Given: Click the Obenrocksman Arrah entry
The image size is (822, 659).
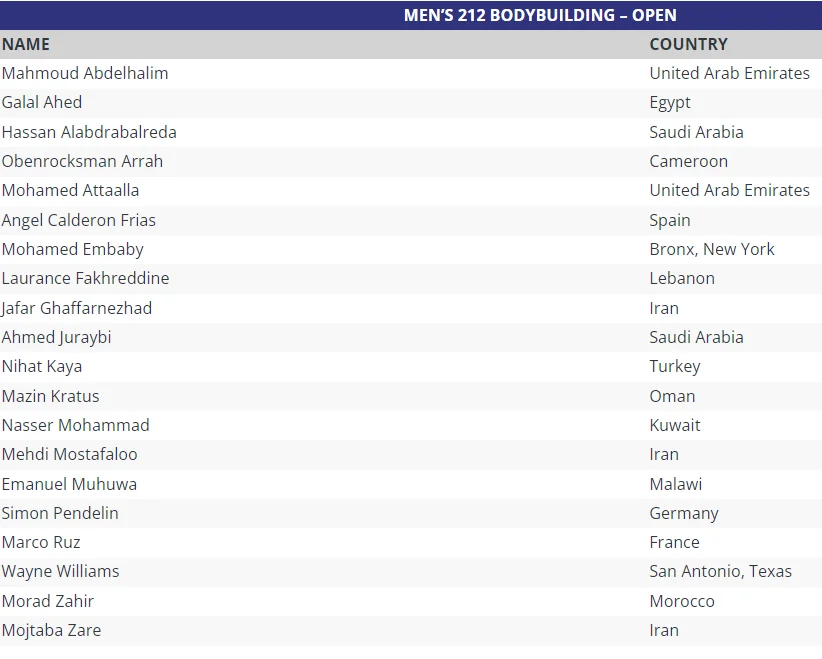Looking at the screenshot, I should coord(82,161).
